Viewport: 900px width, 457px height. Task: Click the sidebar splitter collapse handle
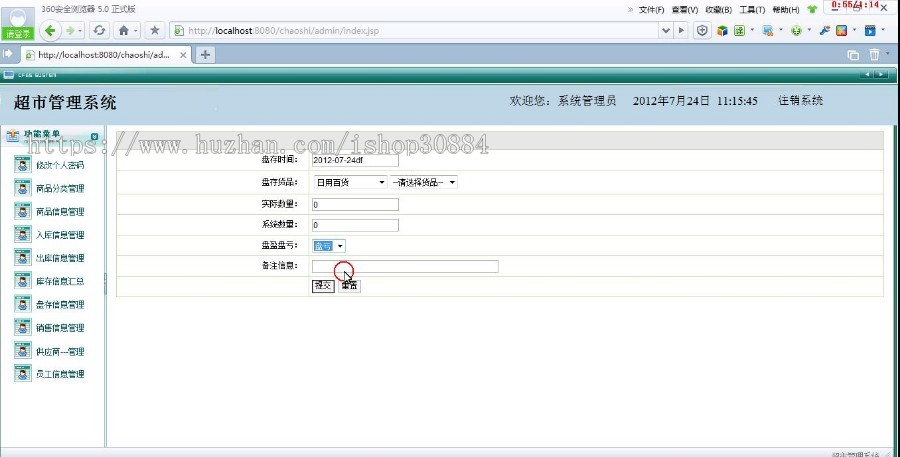pyautogui.click(x=105, y=284)
